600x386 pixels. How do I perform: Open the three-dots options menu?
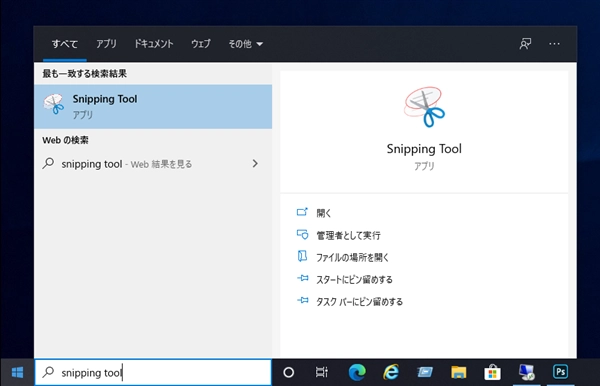pyautogui.click(x=554, y=44)
